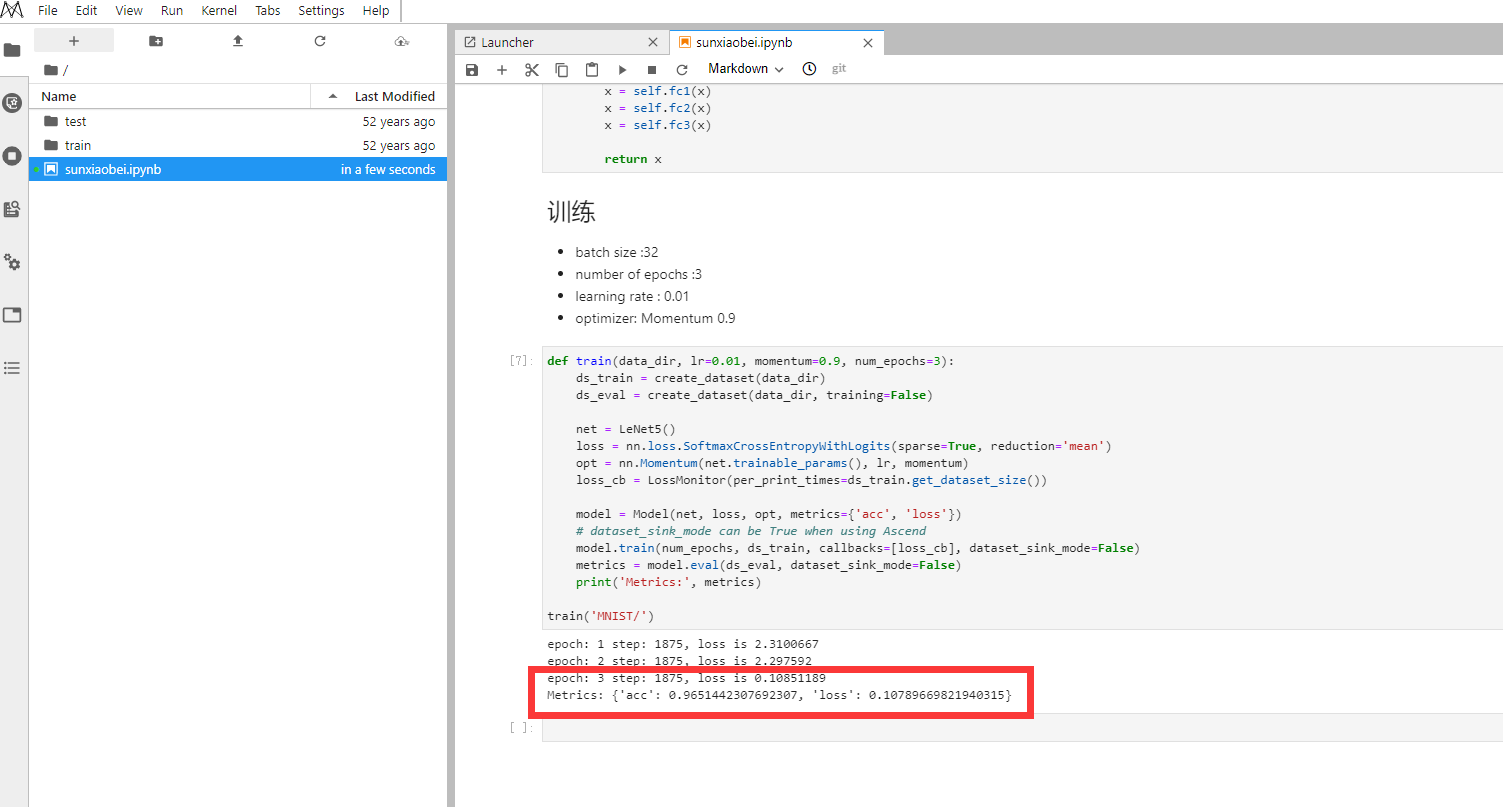Click the 'optimizer: Momentum 0.9' bullet
This screenshot has height=807, width=1503.
pos(655,318)
